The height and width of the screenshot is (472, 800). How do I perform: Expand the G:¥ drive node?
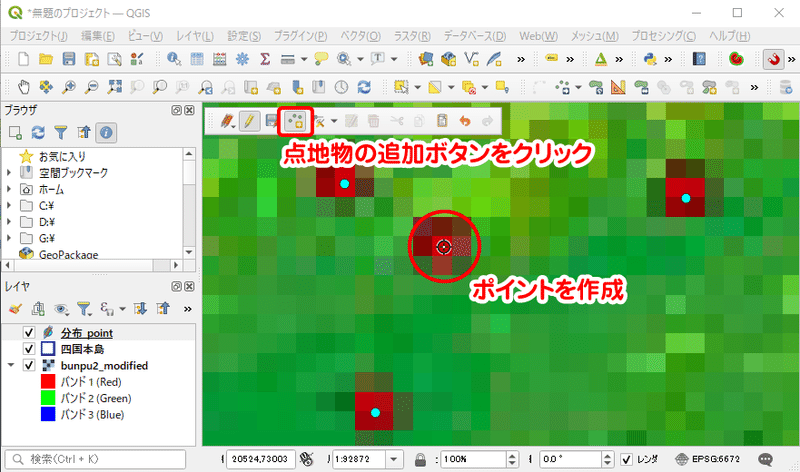click(x=9, y=238)
